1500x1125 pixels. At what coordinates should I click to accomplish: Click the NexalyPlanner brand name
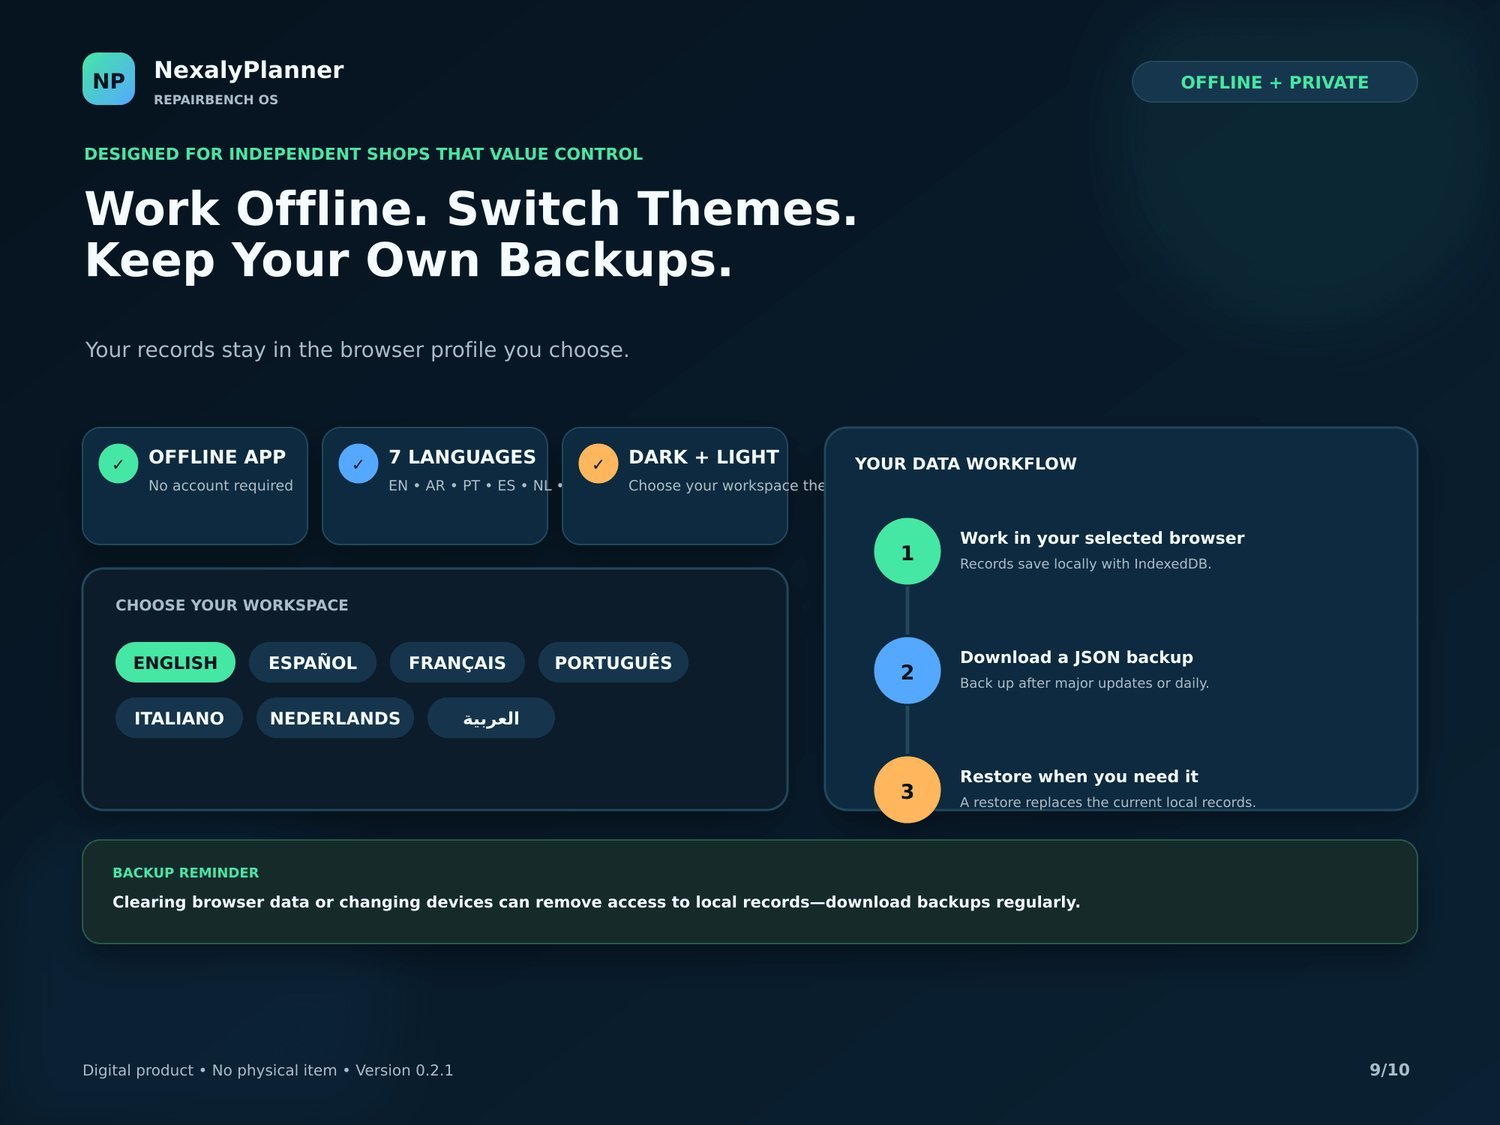click(x=249, y=70)
